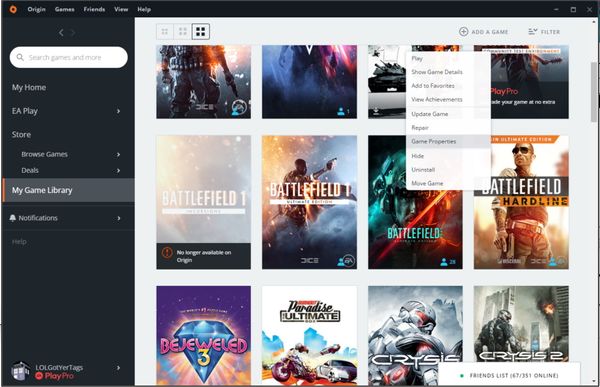Choose Hide from context menu

[x=448, y=156]
